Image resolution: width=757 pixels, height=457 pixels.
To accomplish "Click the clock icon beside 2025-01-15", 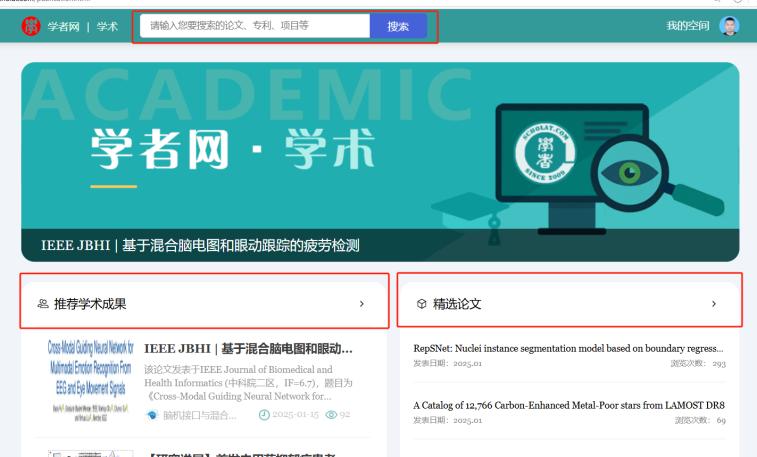I will click(x=264, y=415).
